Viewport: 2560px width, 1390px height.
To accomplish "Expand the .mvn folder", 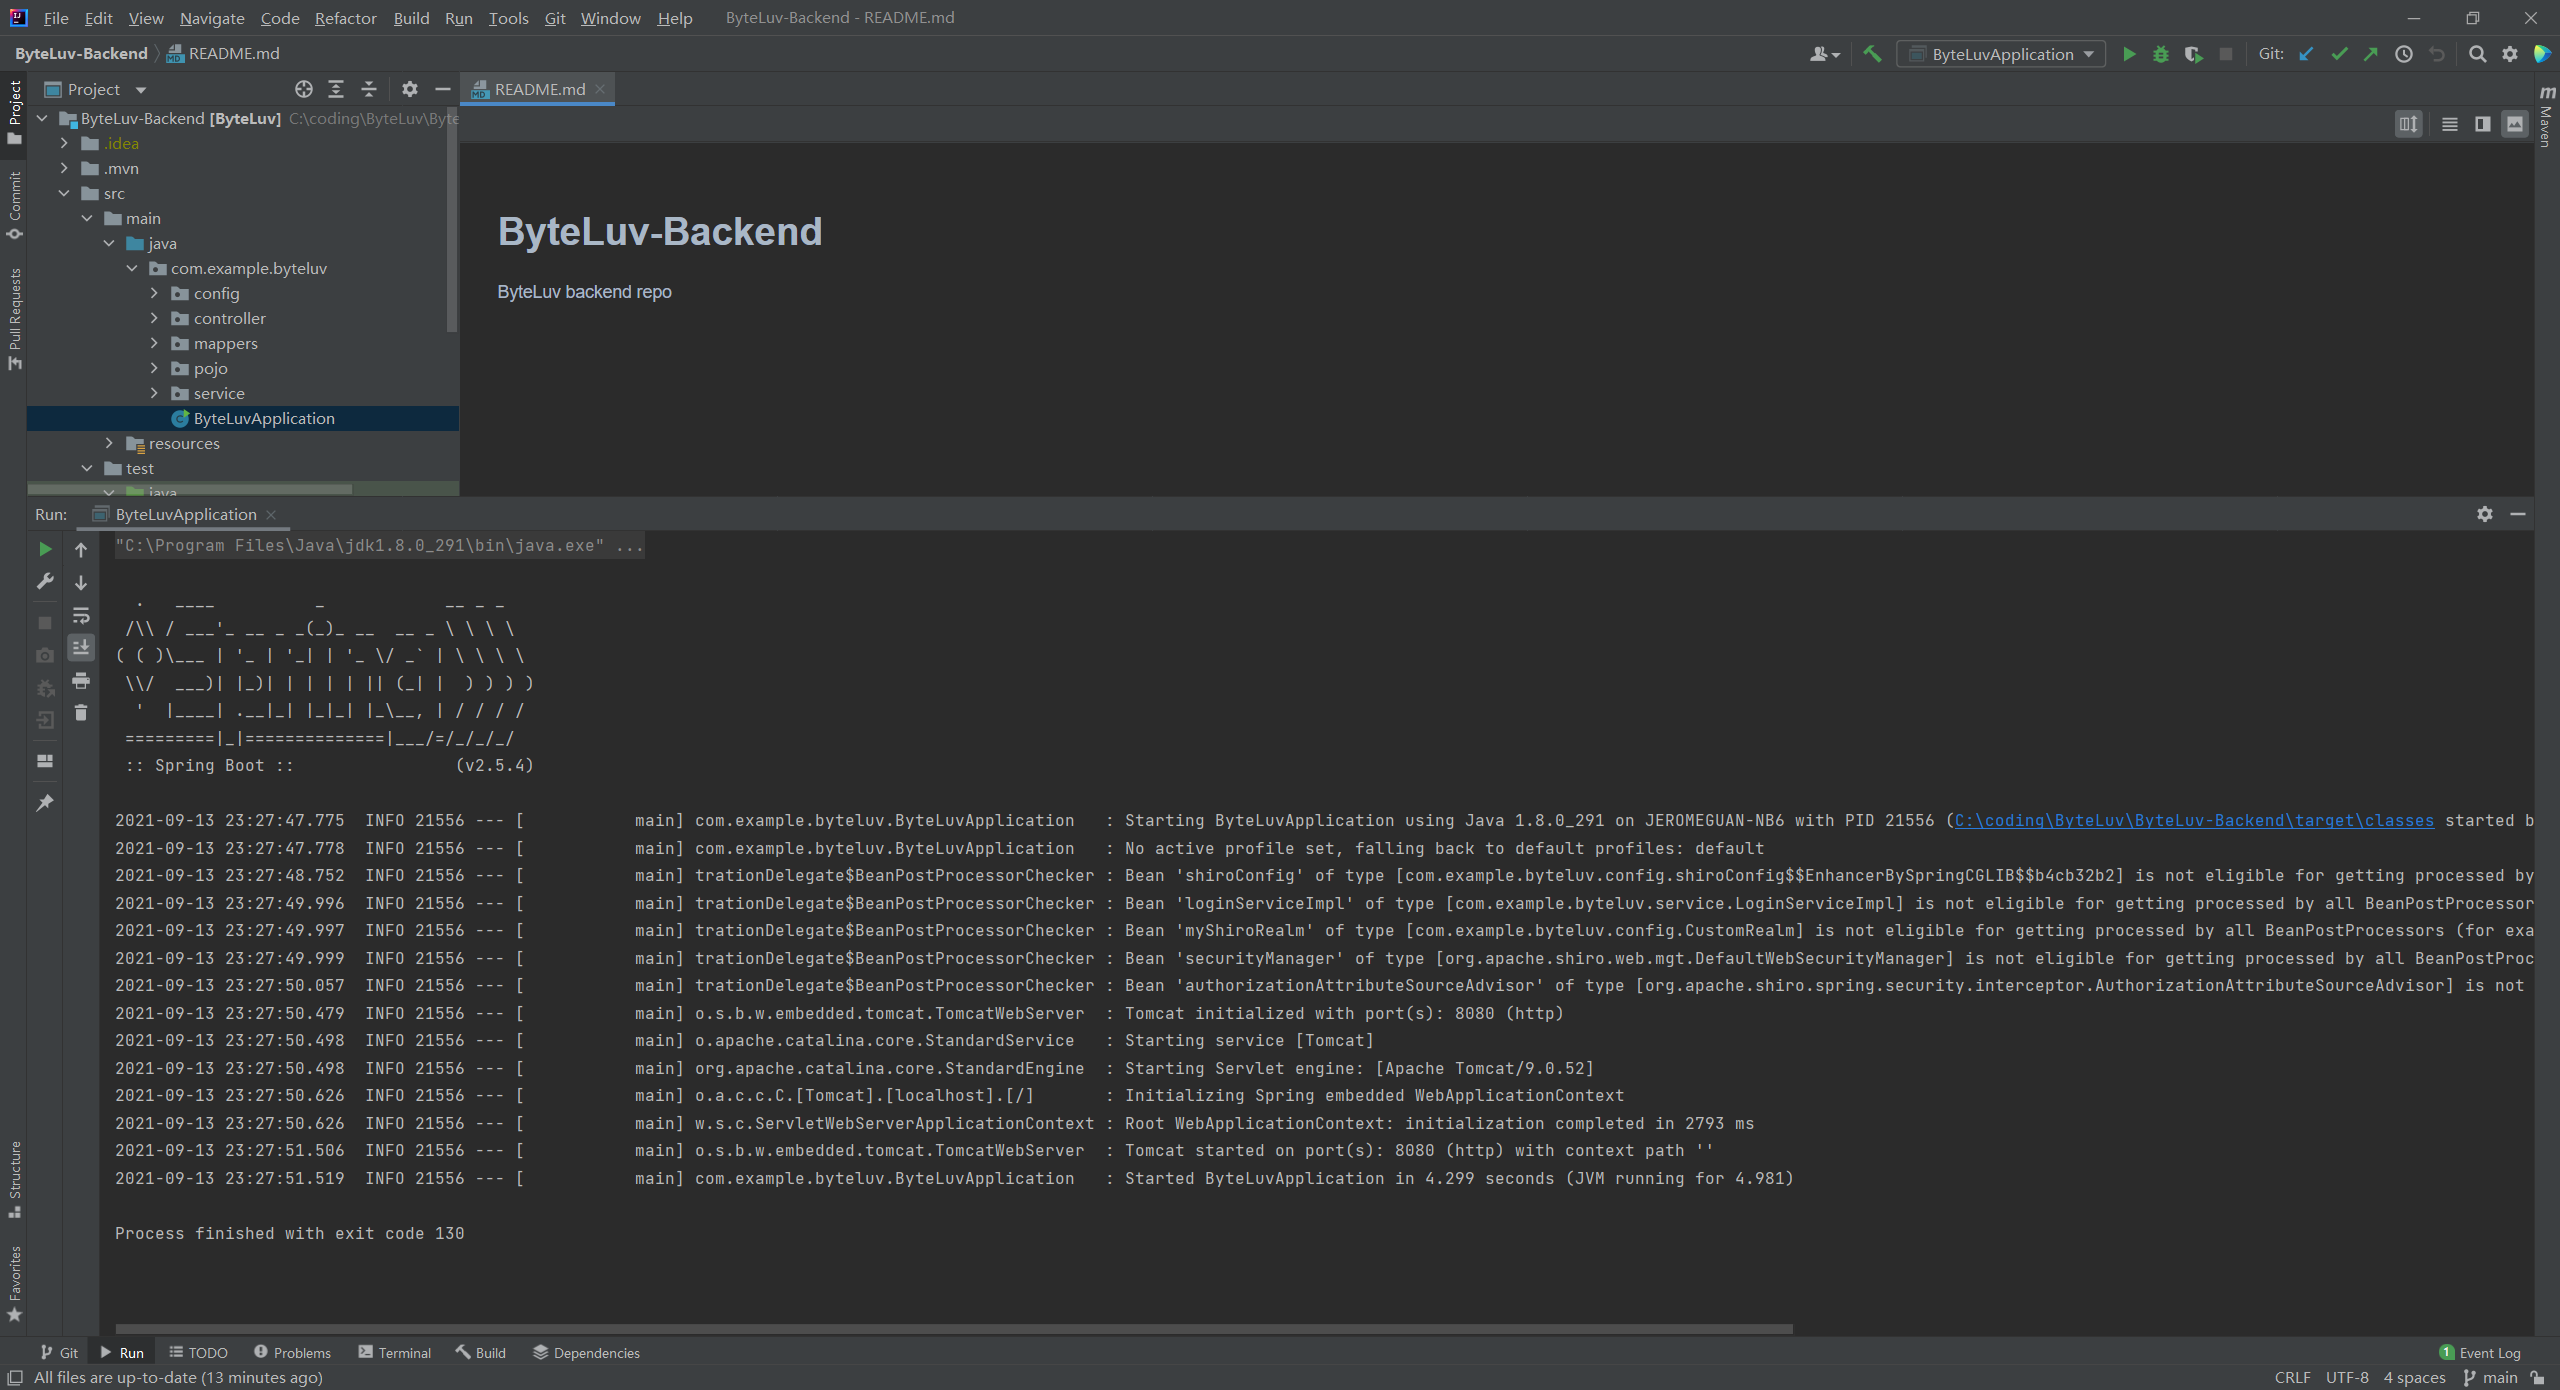I will click(65, 168).
